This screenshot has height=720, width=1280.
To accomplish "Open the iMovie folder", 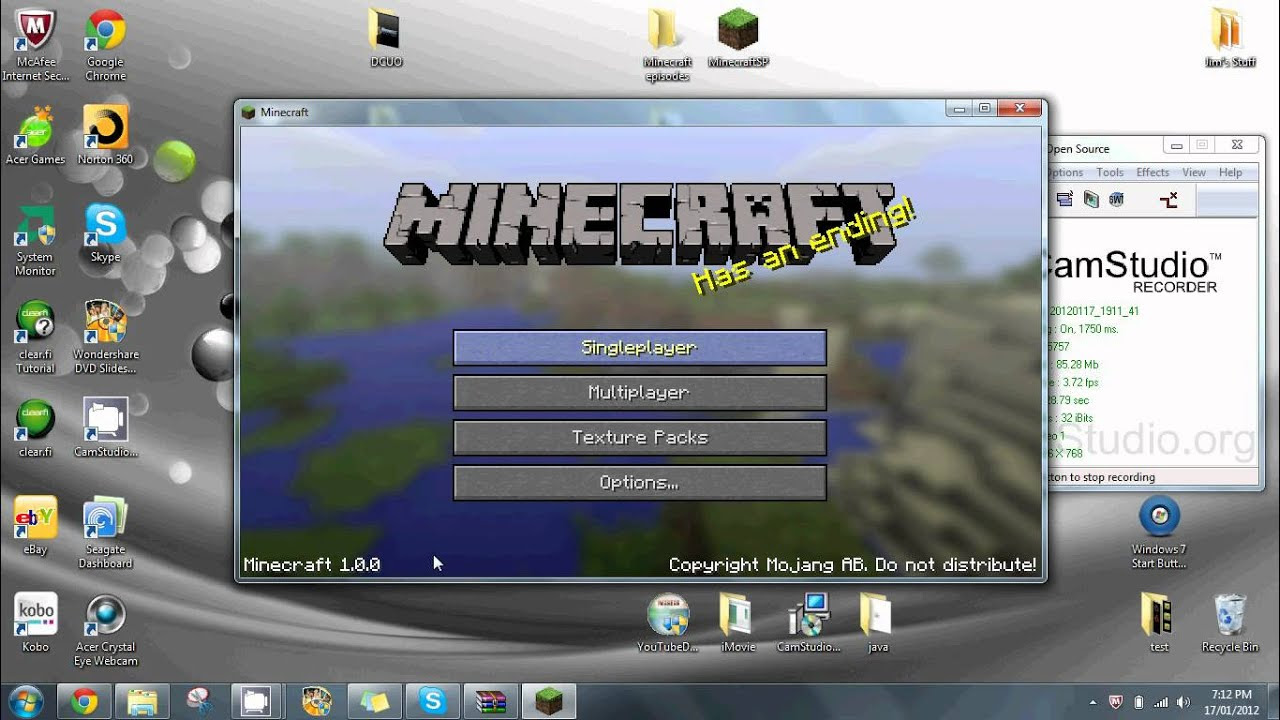I will (x=738, y=623).
